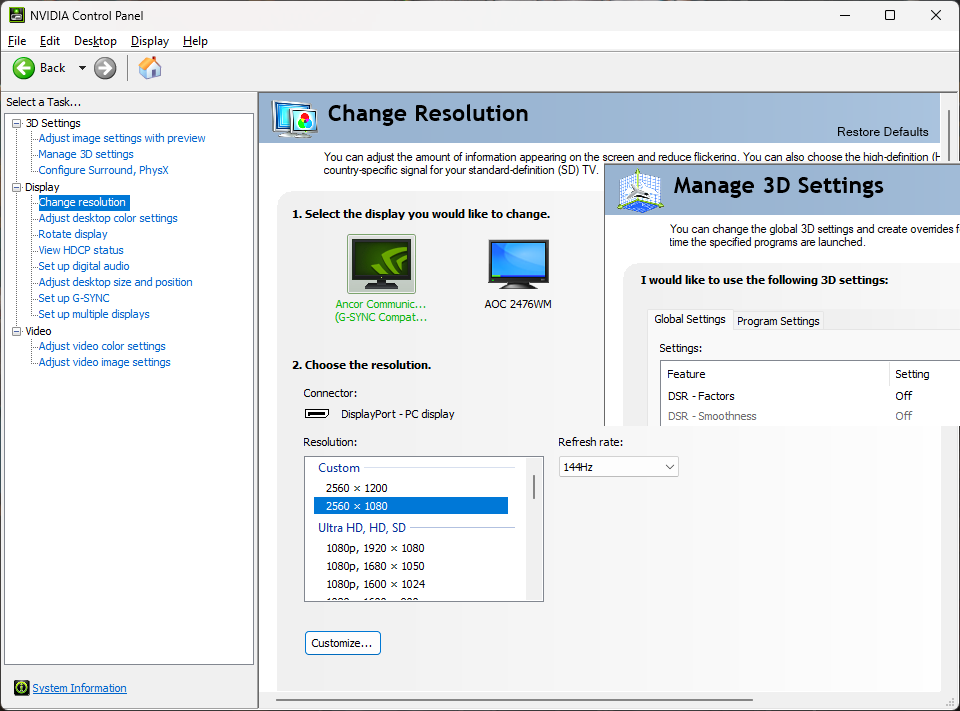960x711 pixels.
Task: Open Adjust video image settings
Action: [104, 362]
